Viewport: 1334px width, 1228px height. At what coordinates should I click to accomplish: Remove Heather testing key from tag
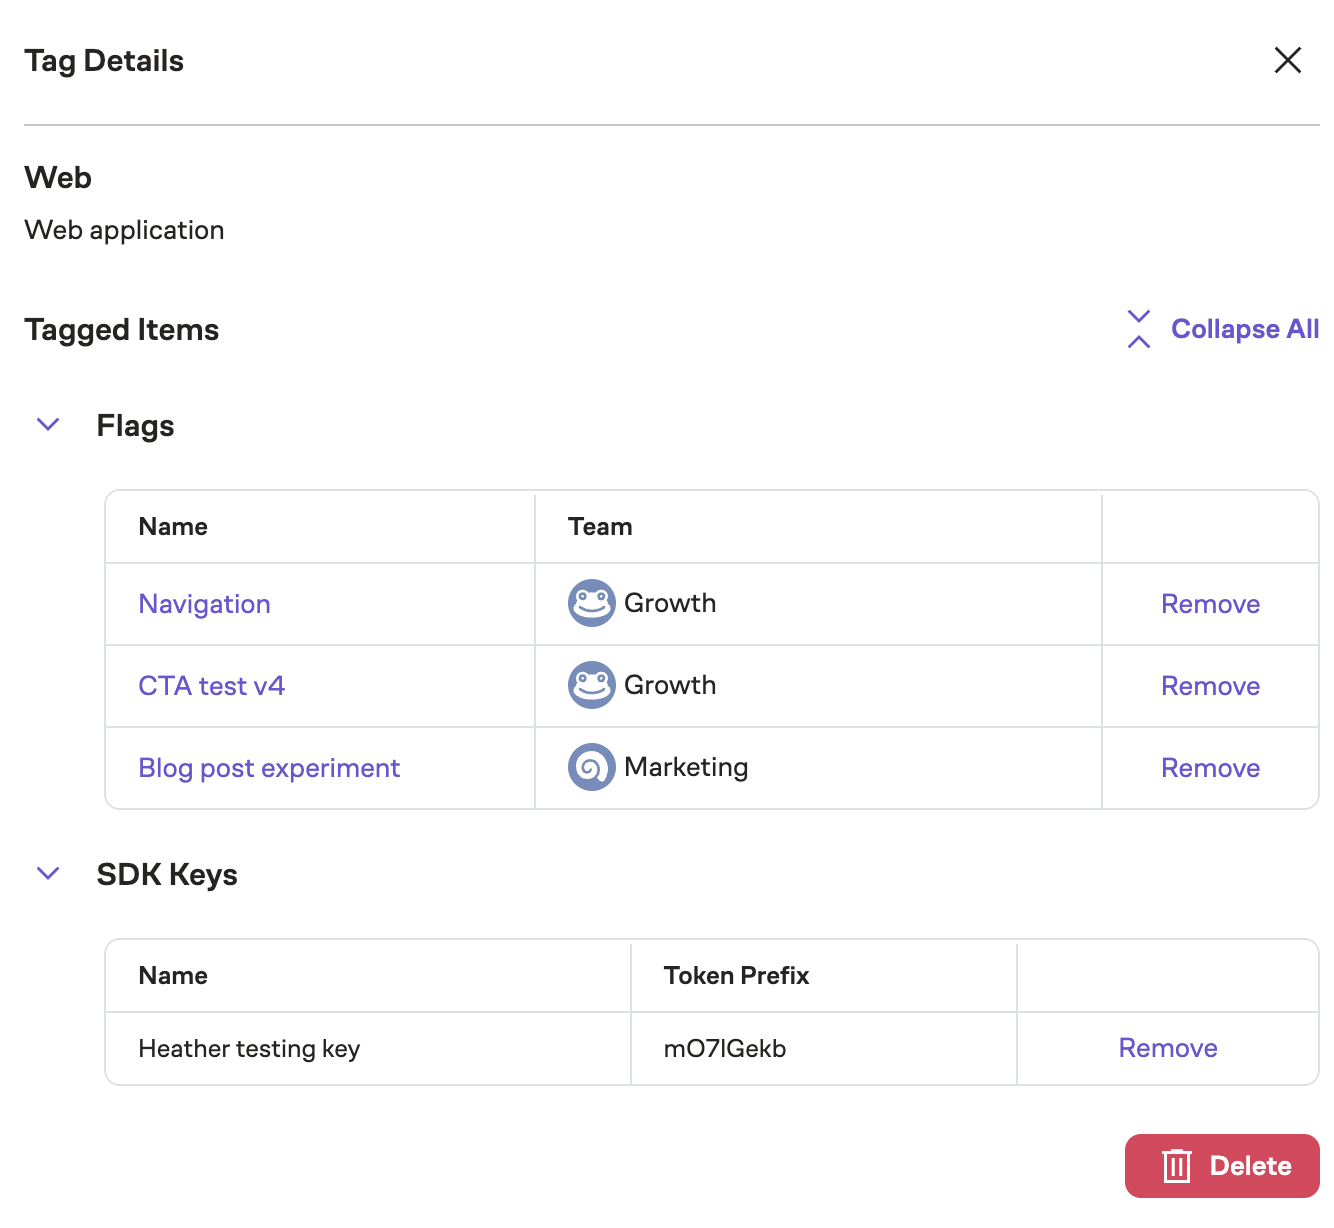[x=1167, y=1048]
